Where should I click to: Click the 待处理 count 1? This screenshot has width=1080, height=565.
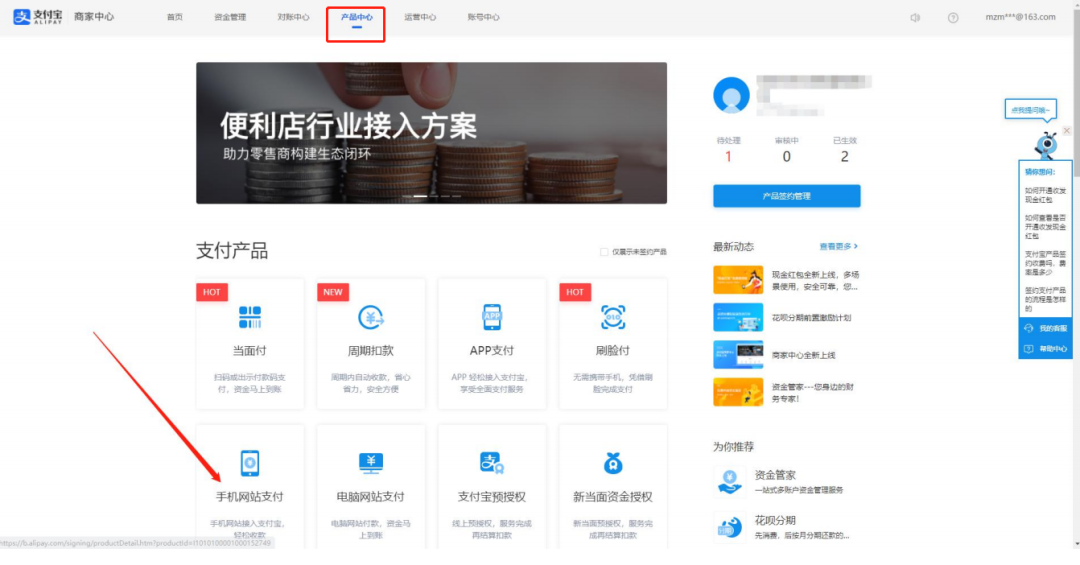pyautogui.click(x=728, y=156)
